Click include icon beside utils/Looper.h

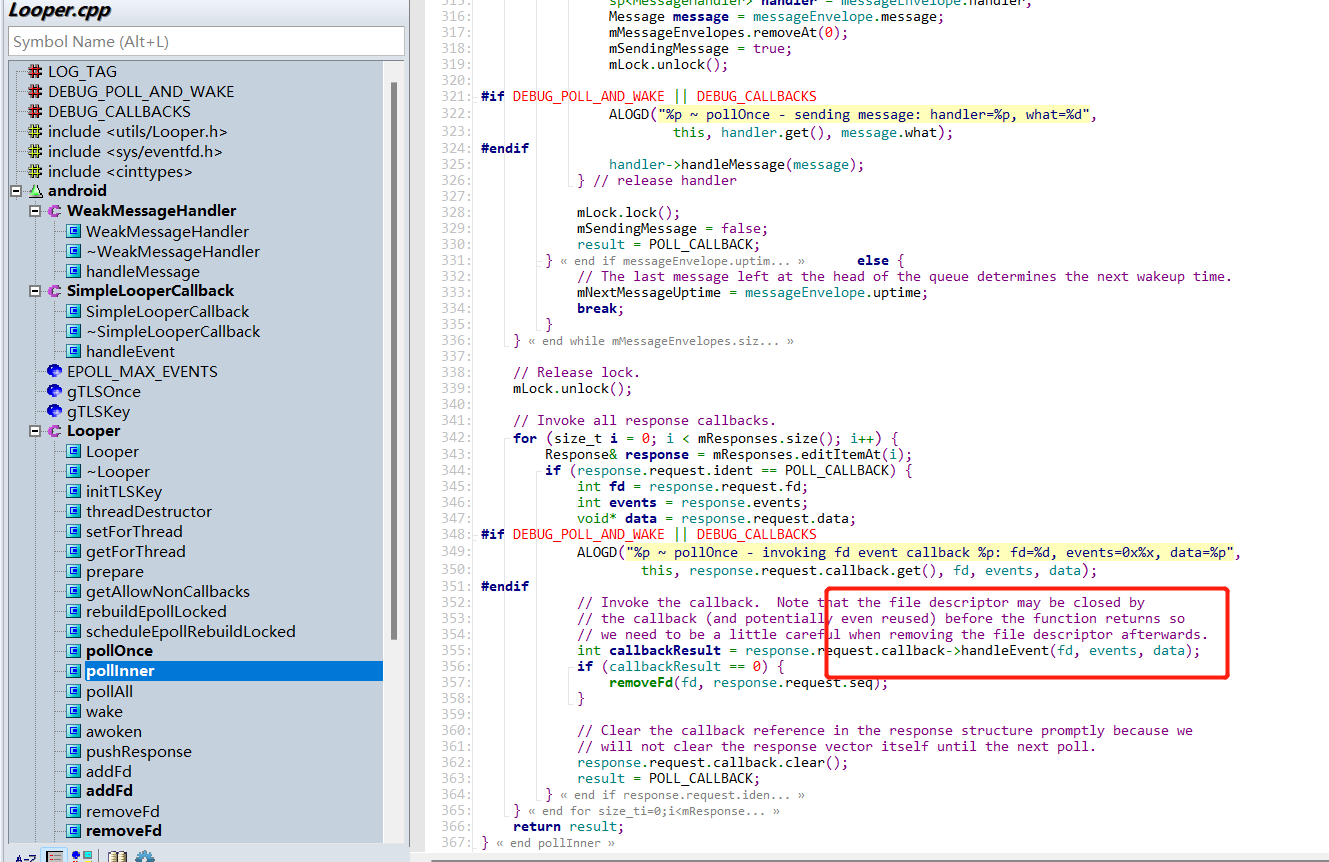pos(35,132)
